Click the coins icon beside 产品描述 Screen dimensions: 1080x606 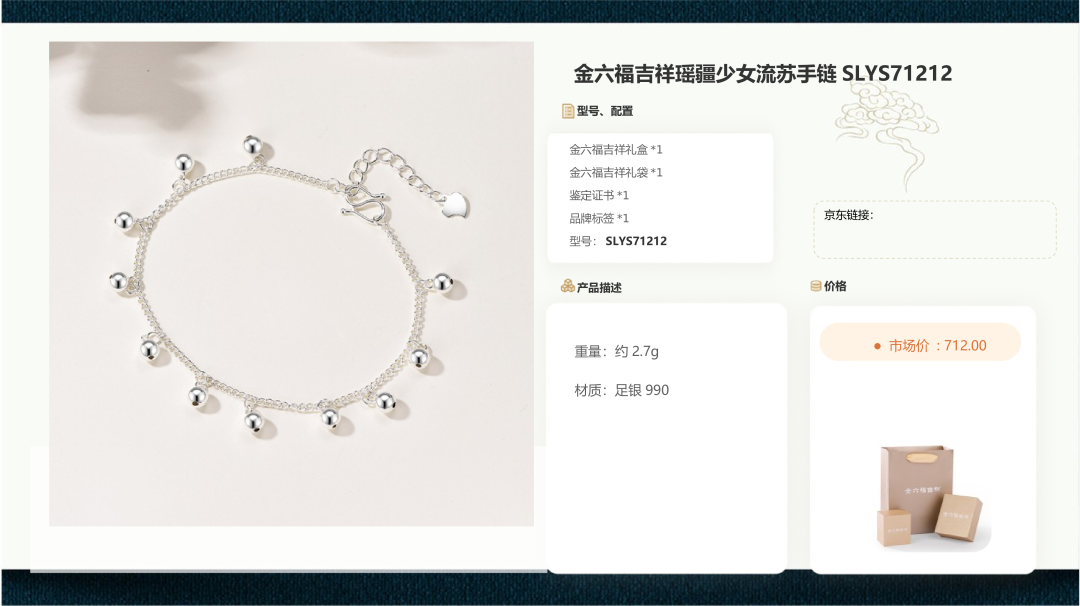[x=568, y=286]
